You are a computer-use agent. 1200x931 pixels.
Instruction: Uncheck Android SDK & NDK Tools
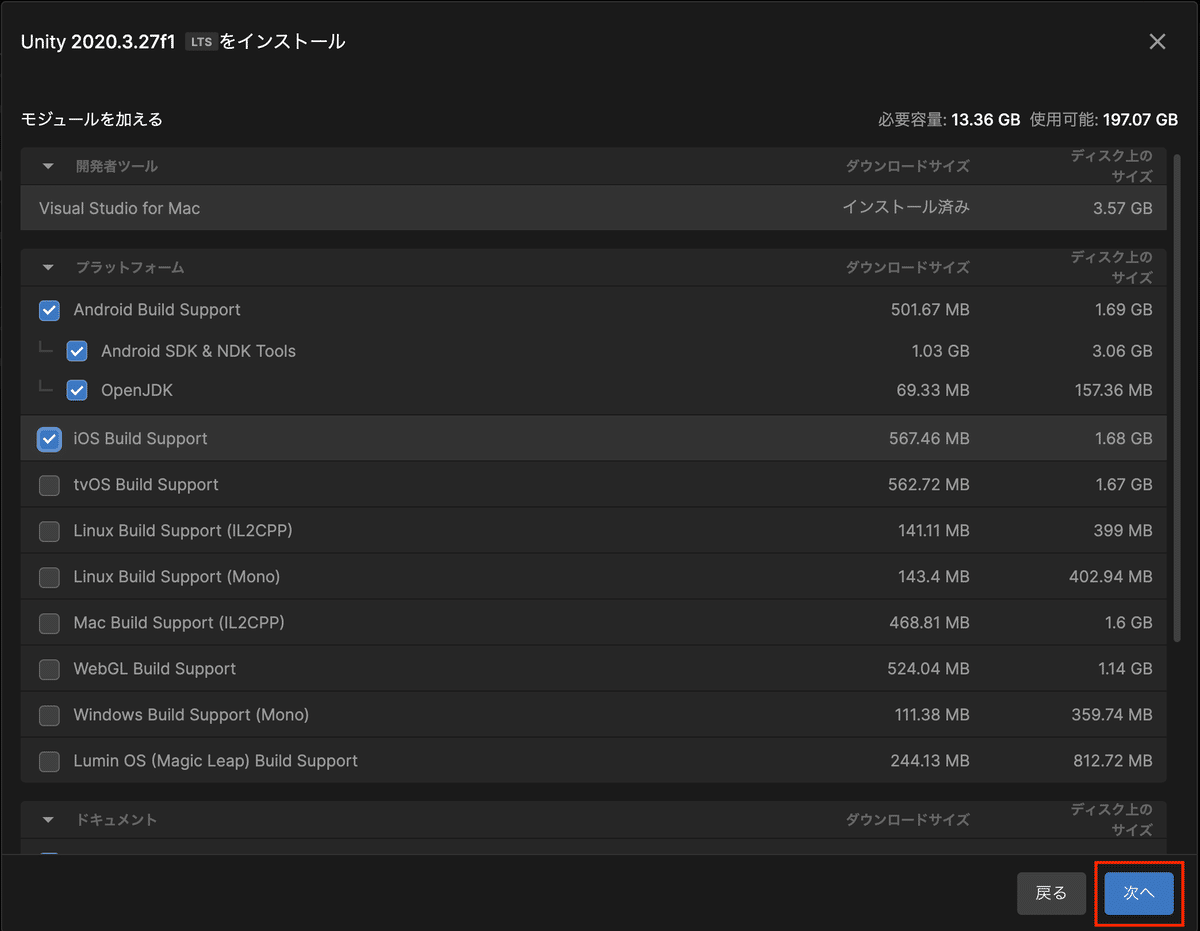click(x=77, y=351)
